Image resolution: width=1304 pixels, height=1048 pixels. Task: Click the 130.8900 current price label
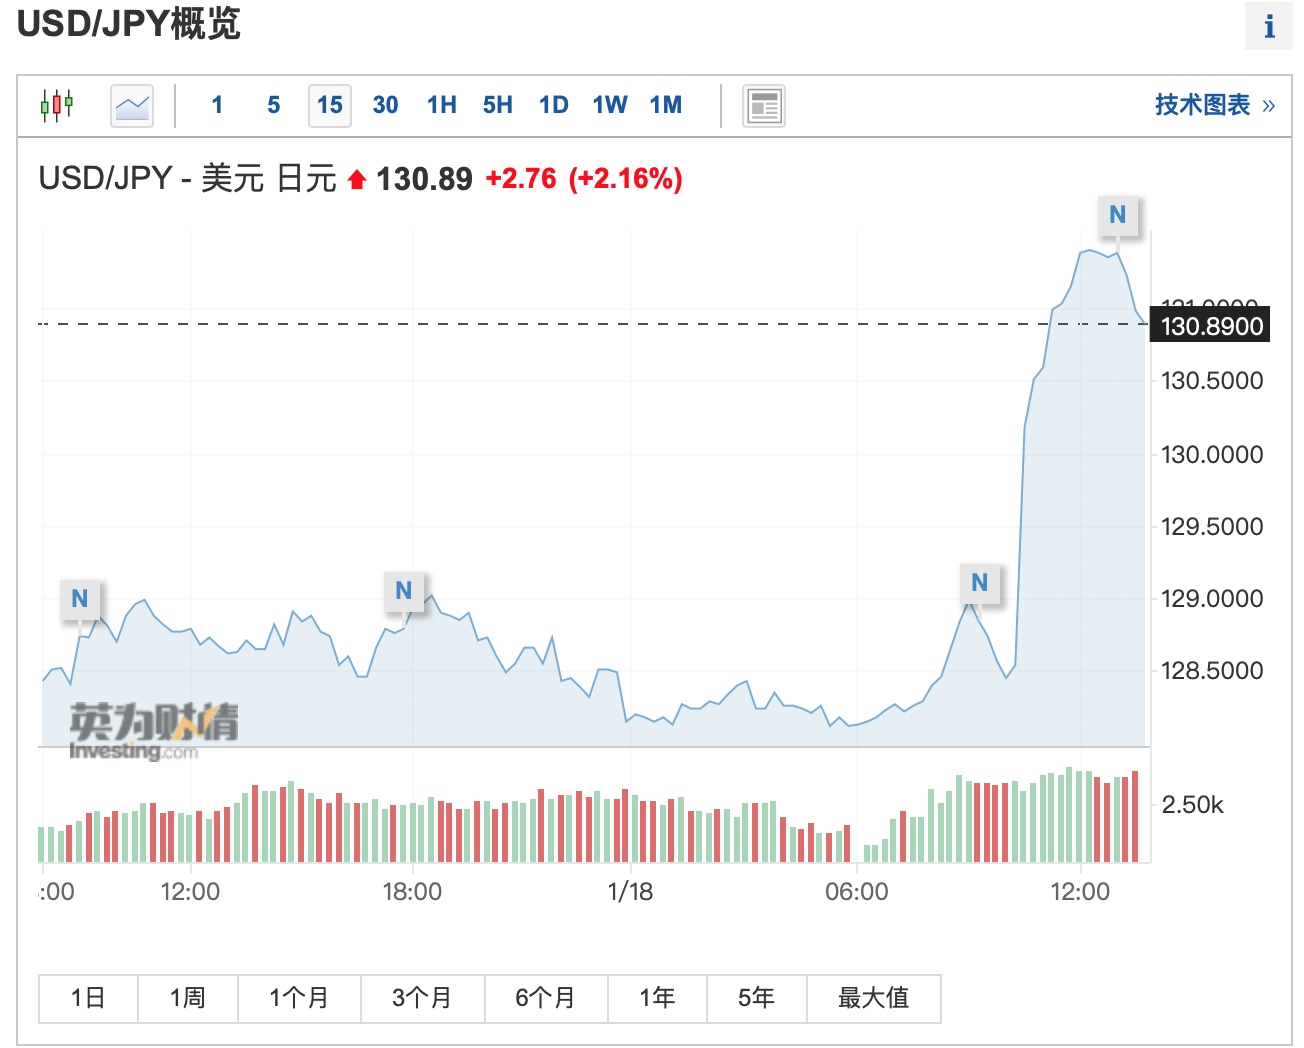(x=1211, y=326)
